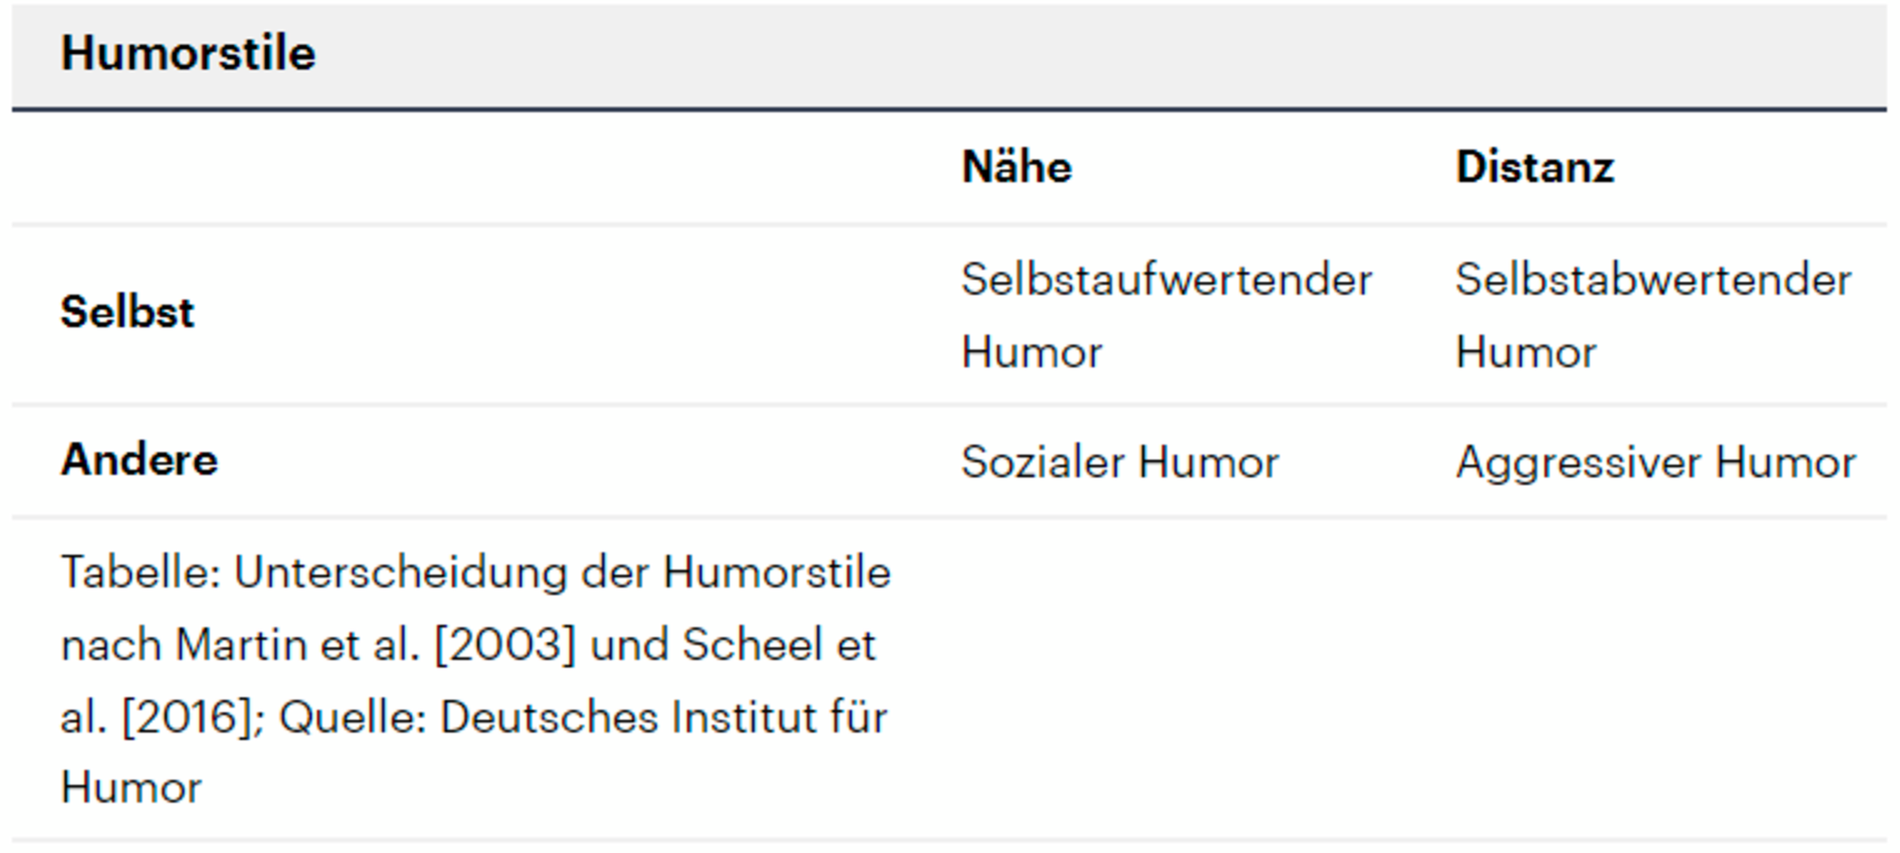Viewport: 1900px width, 853px height.
Task: Click the Andere row header
Action: pos(139,460)
